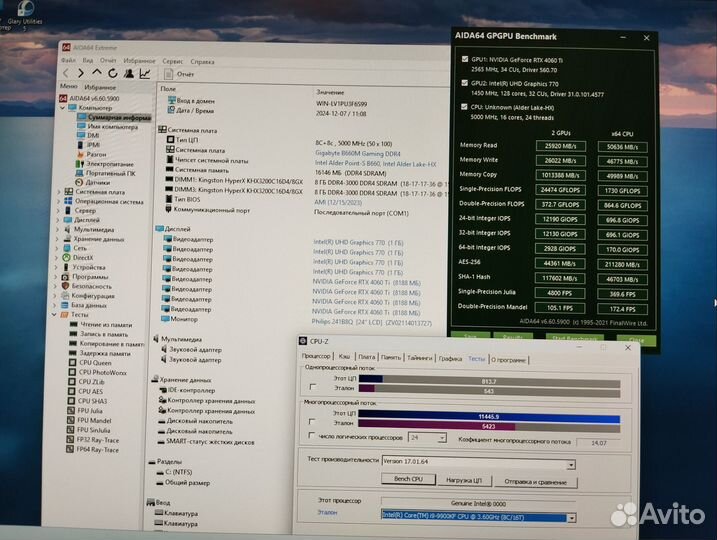Click the Отправка и сравнение button
The height and width of the screenshot is (540, 717).
coord(535,482)
